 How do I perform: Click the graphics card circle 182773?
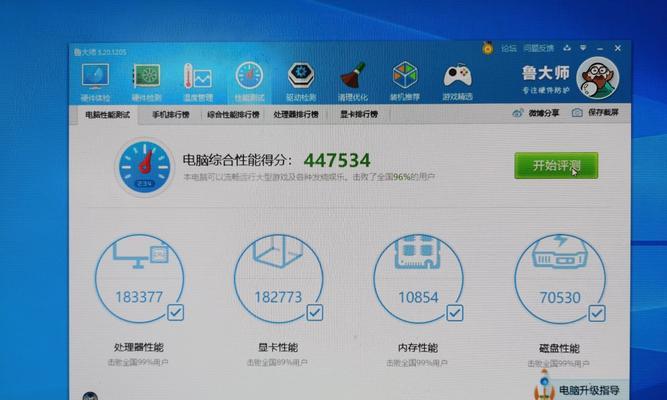278,279
